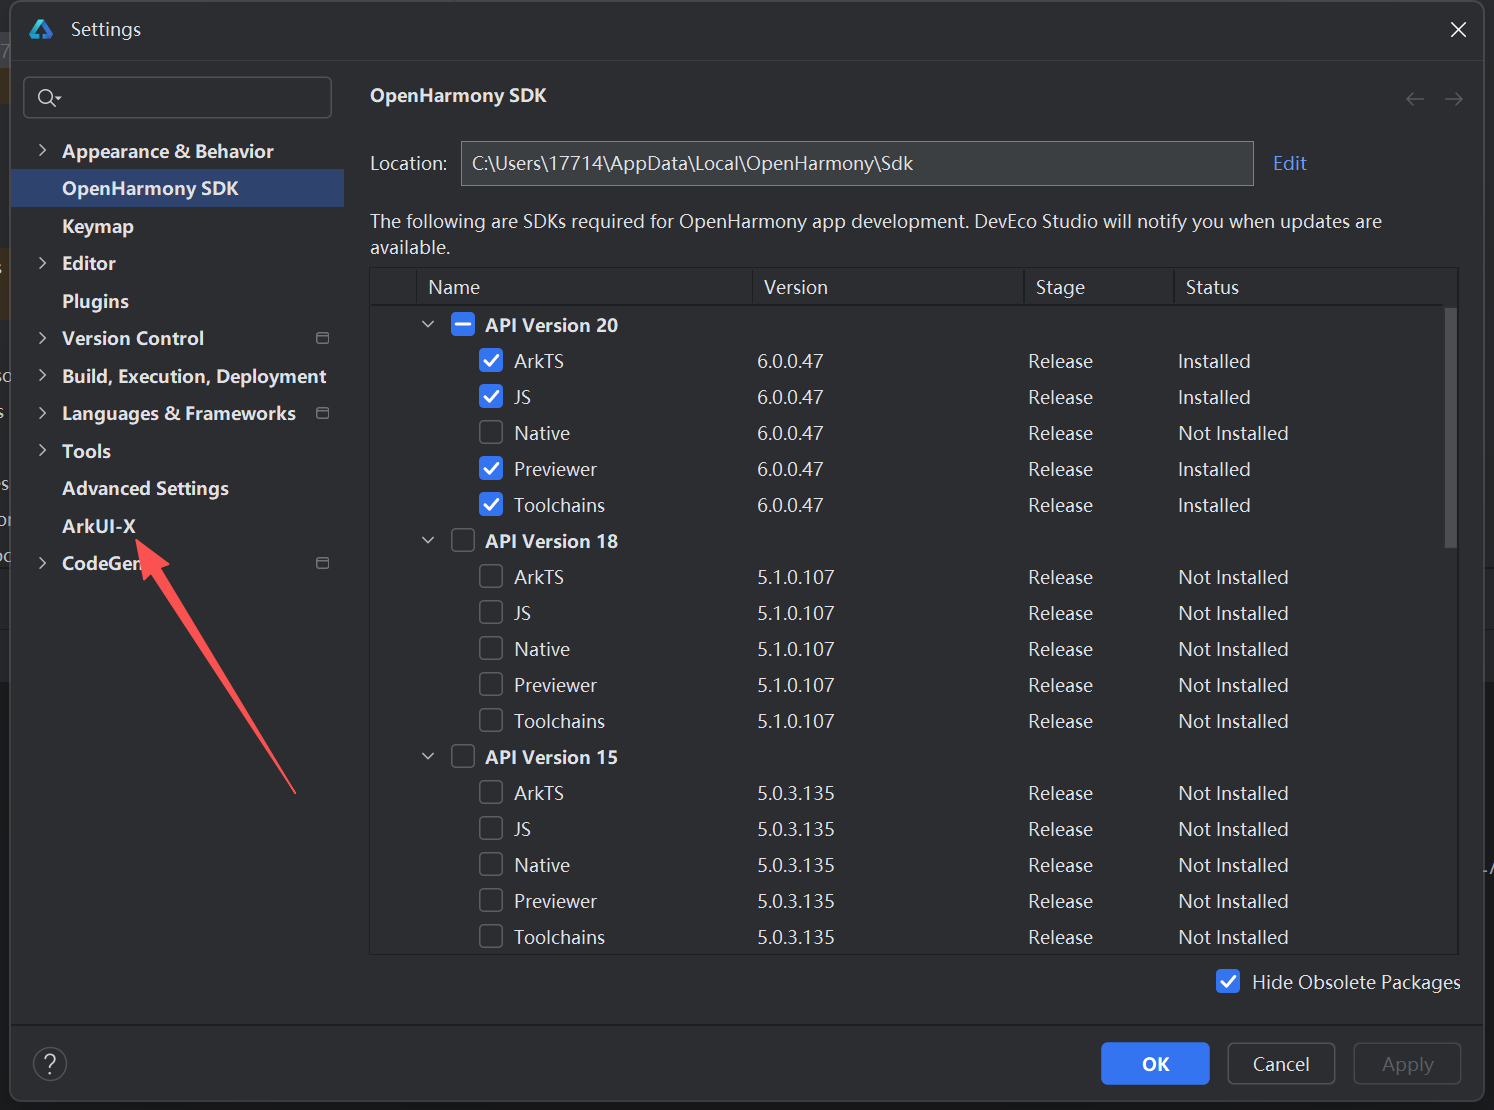
Task: Toggle the API Version 20 group checkbox
Action: pyautogui.click(x=463, y=325)
